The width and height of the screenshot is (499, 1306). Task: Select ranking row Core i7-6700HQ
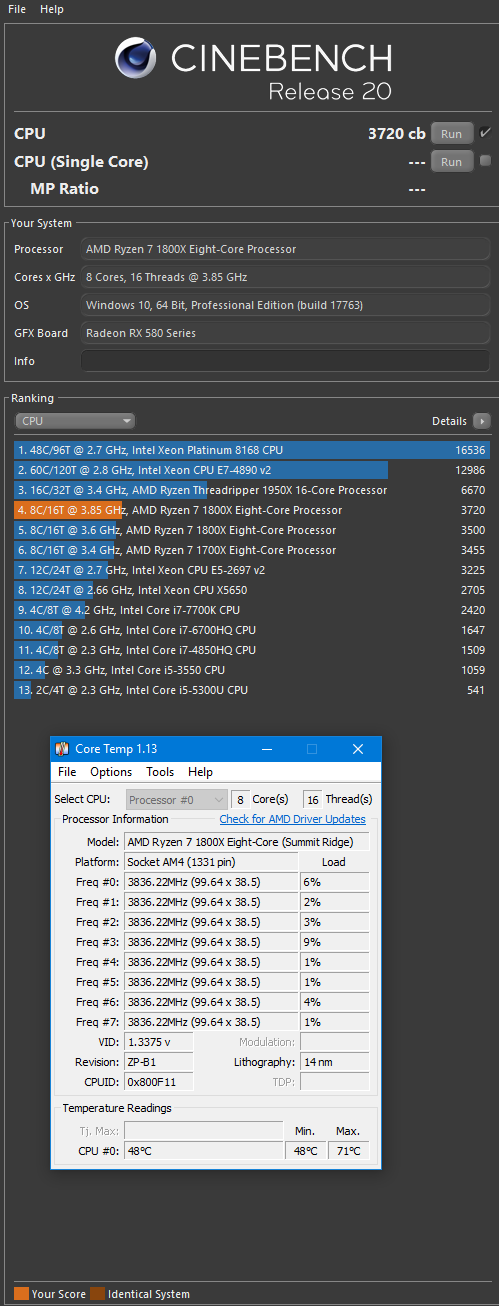[252, 630]
